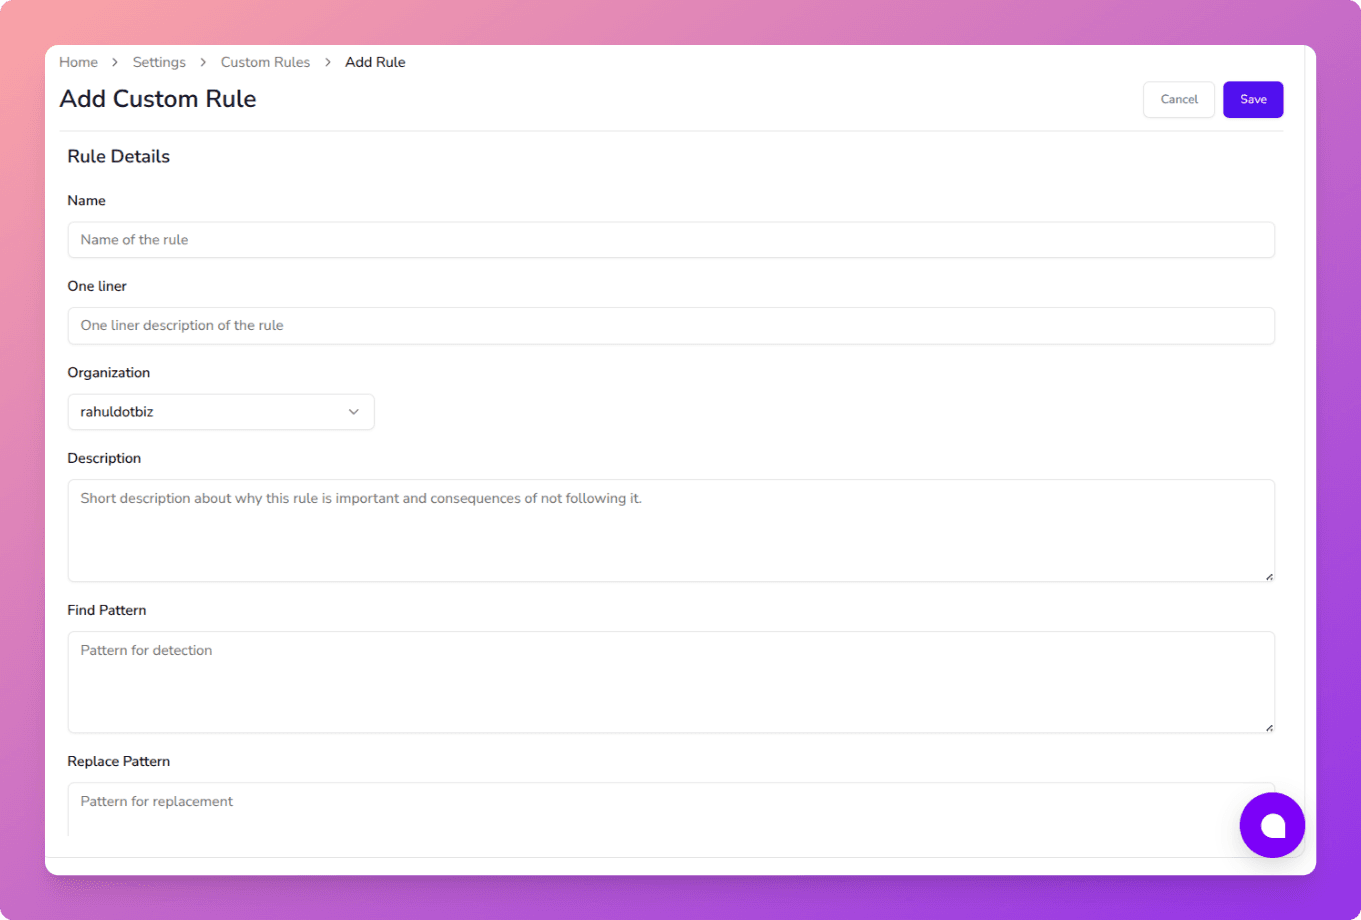
Task: Open Custom Rules breadcrumb link
Action: [x=265, y=62]
